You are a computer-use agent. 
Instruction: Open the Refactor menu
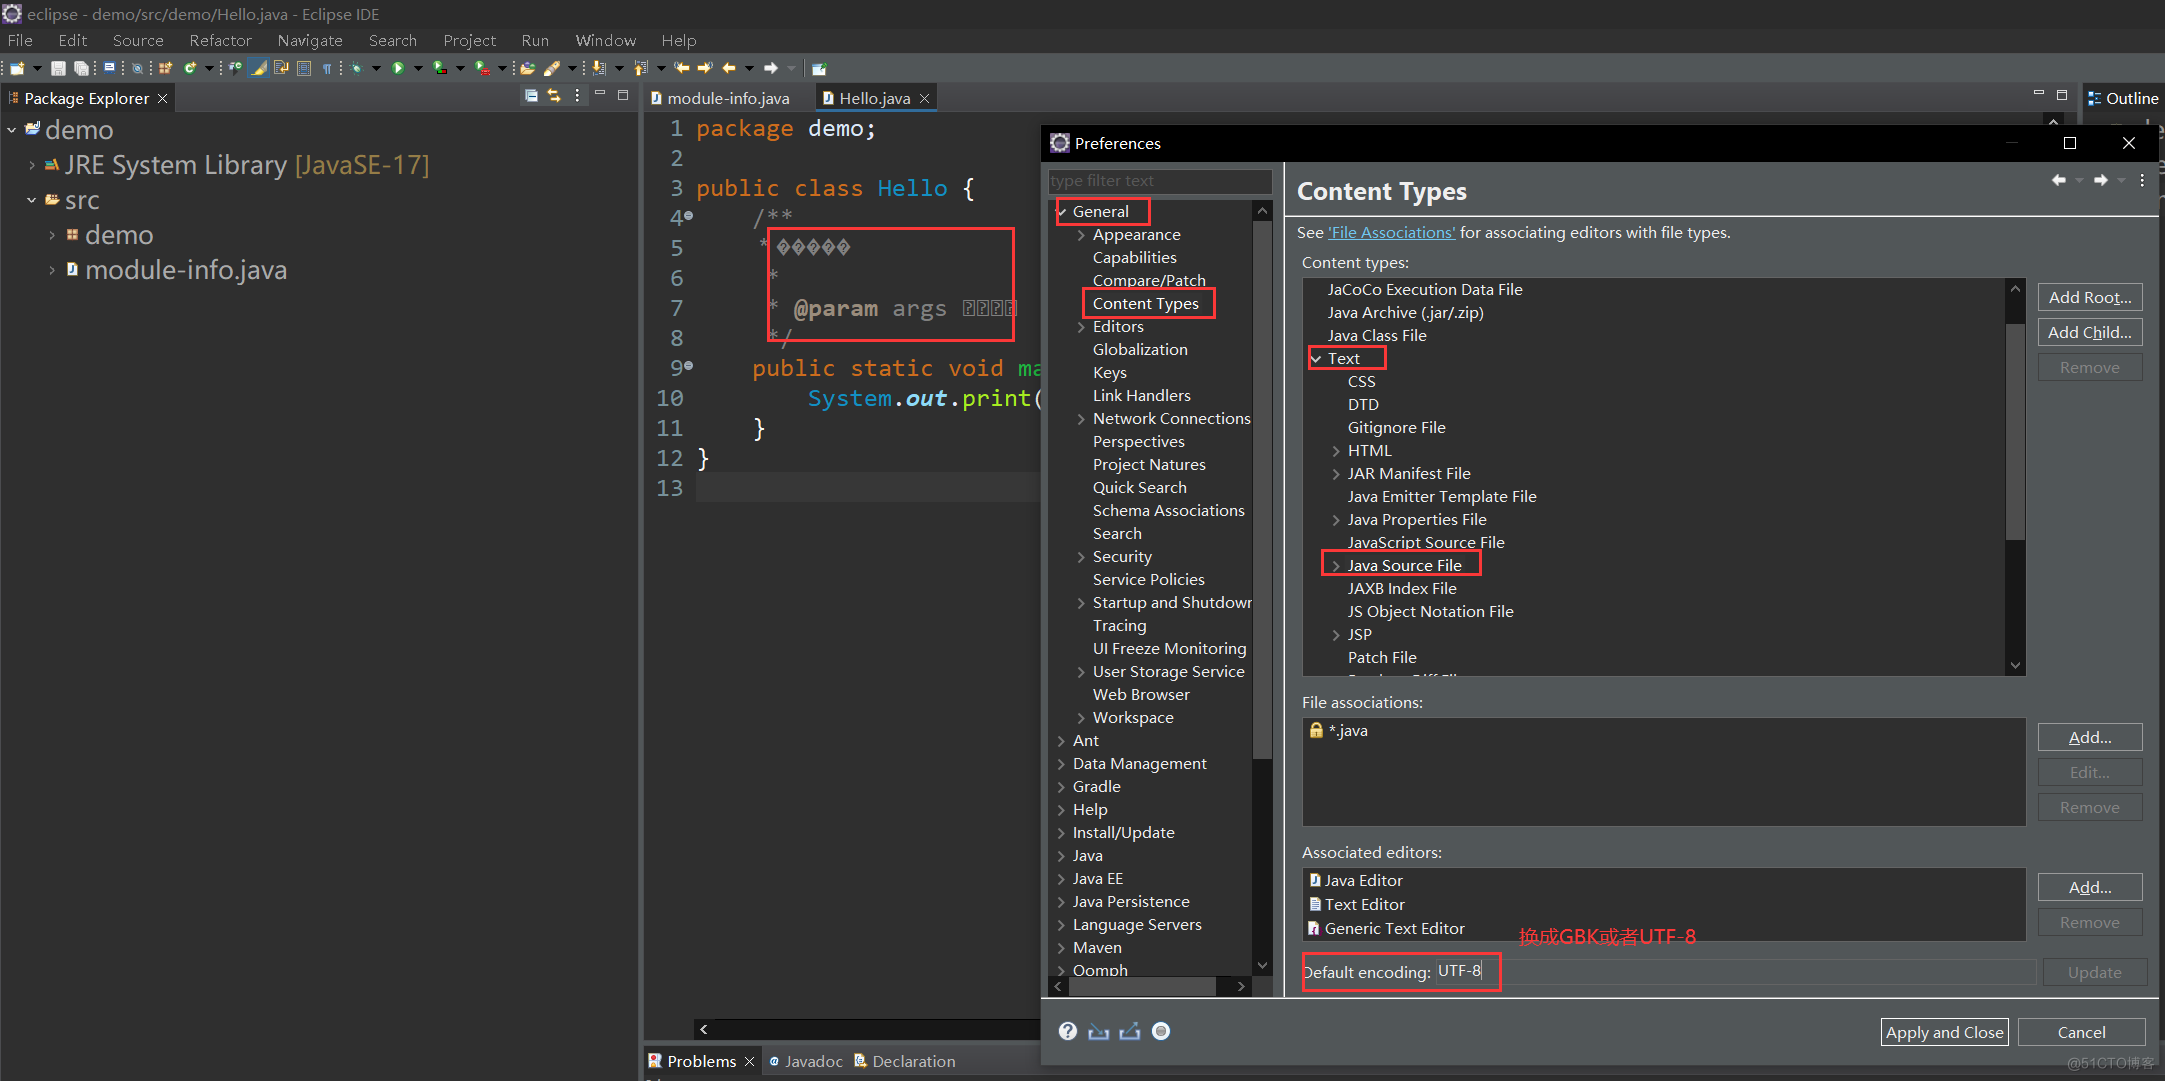pos(220,40)
